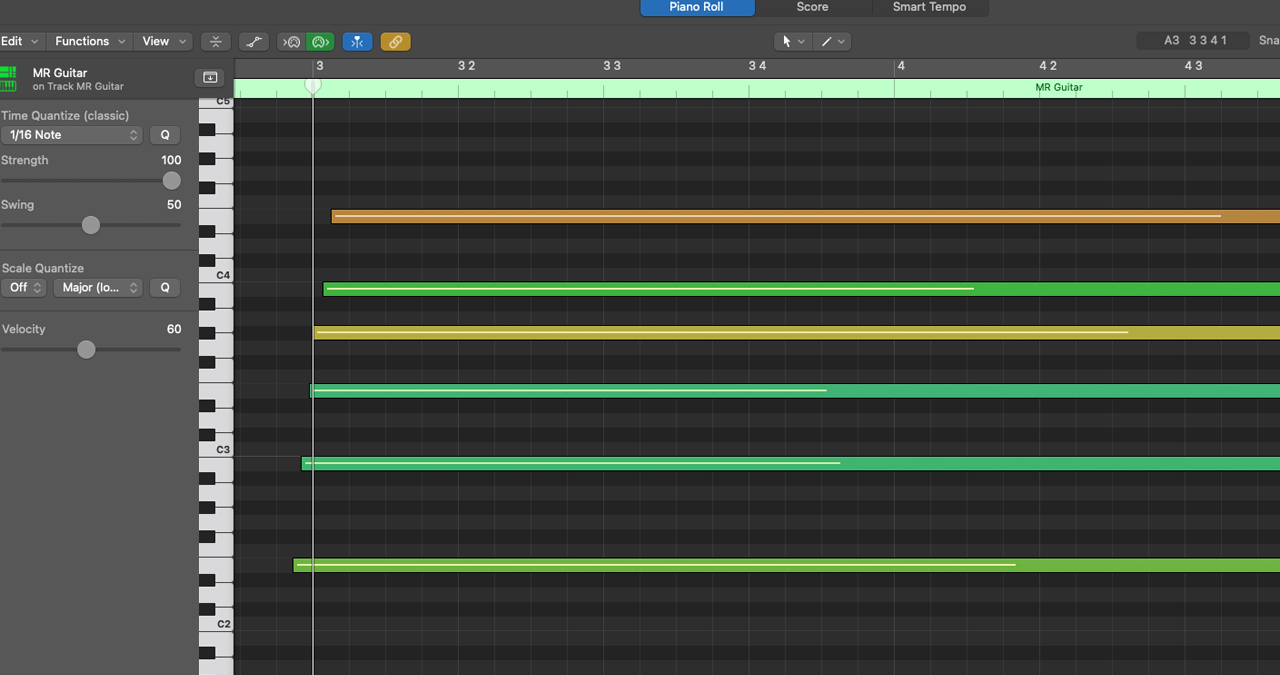This screenshot has height=675, width=1280.
Task: Switch to the Piano Roll tab
Action: (697, 7)
